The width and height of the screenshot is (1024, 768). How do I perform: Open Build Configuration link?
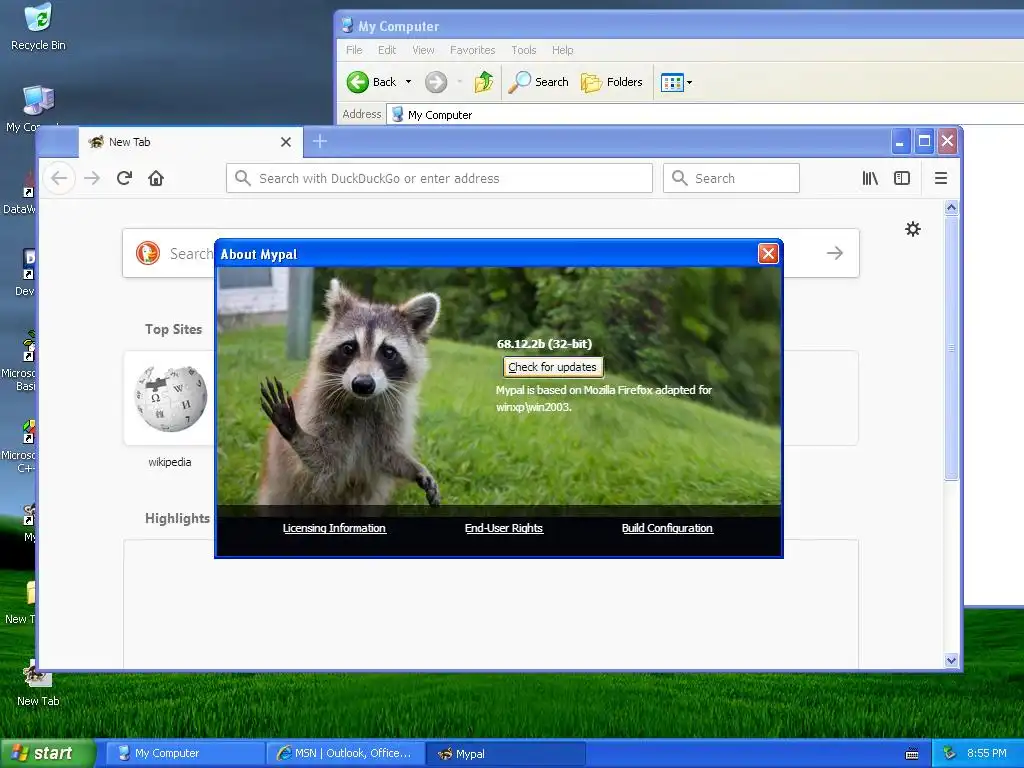click(x=667, y=528)
